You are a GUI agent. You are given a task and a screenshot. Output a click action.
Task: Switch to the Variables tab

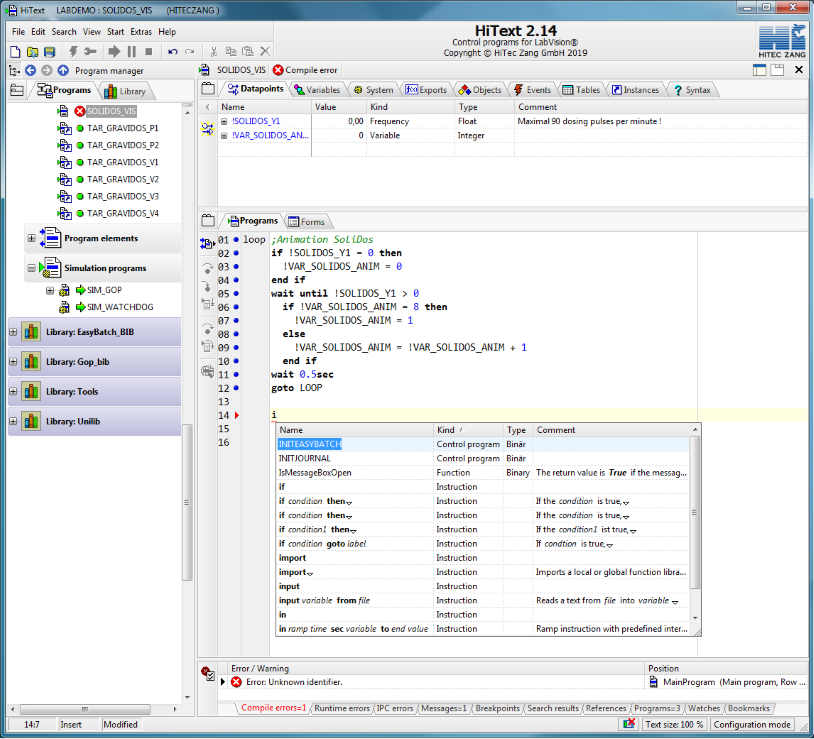coord(317,90)
